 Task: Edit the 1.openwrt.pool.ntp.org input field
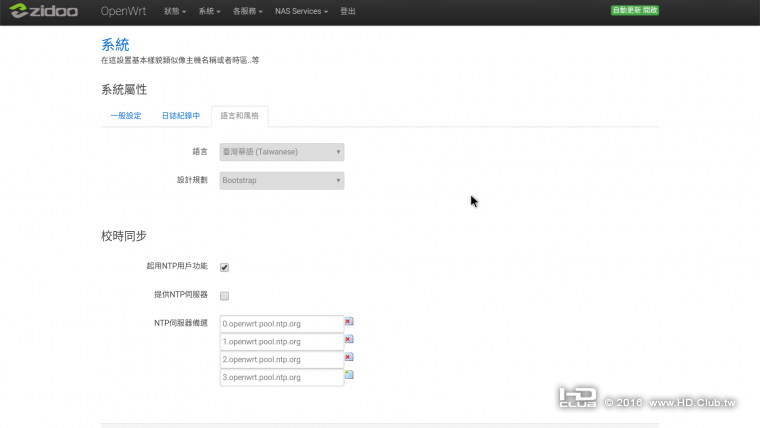(282, 342)
